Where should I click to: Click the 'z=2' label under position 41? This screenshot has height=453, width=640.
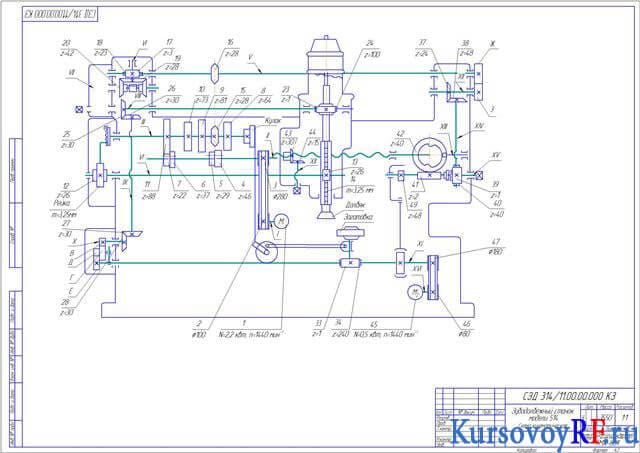413,197
